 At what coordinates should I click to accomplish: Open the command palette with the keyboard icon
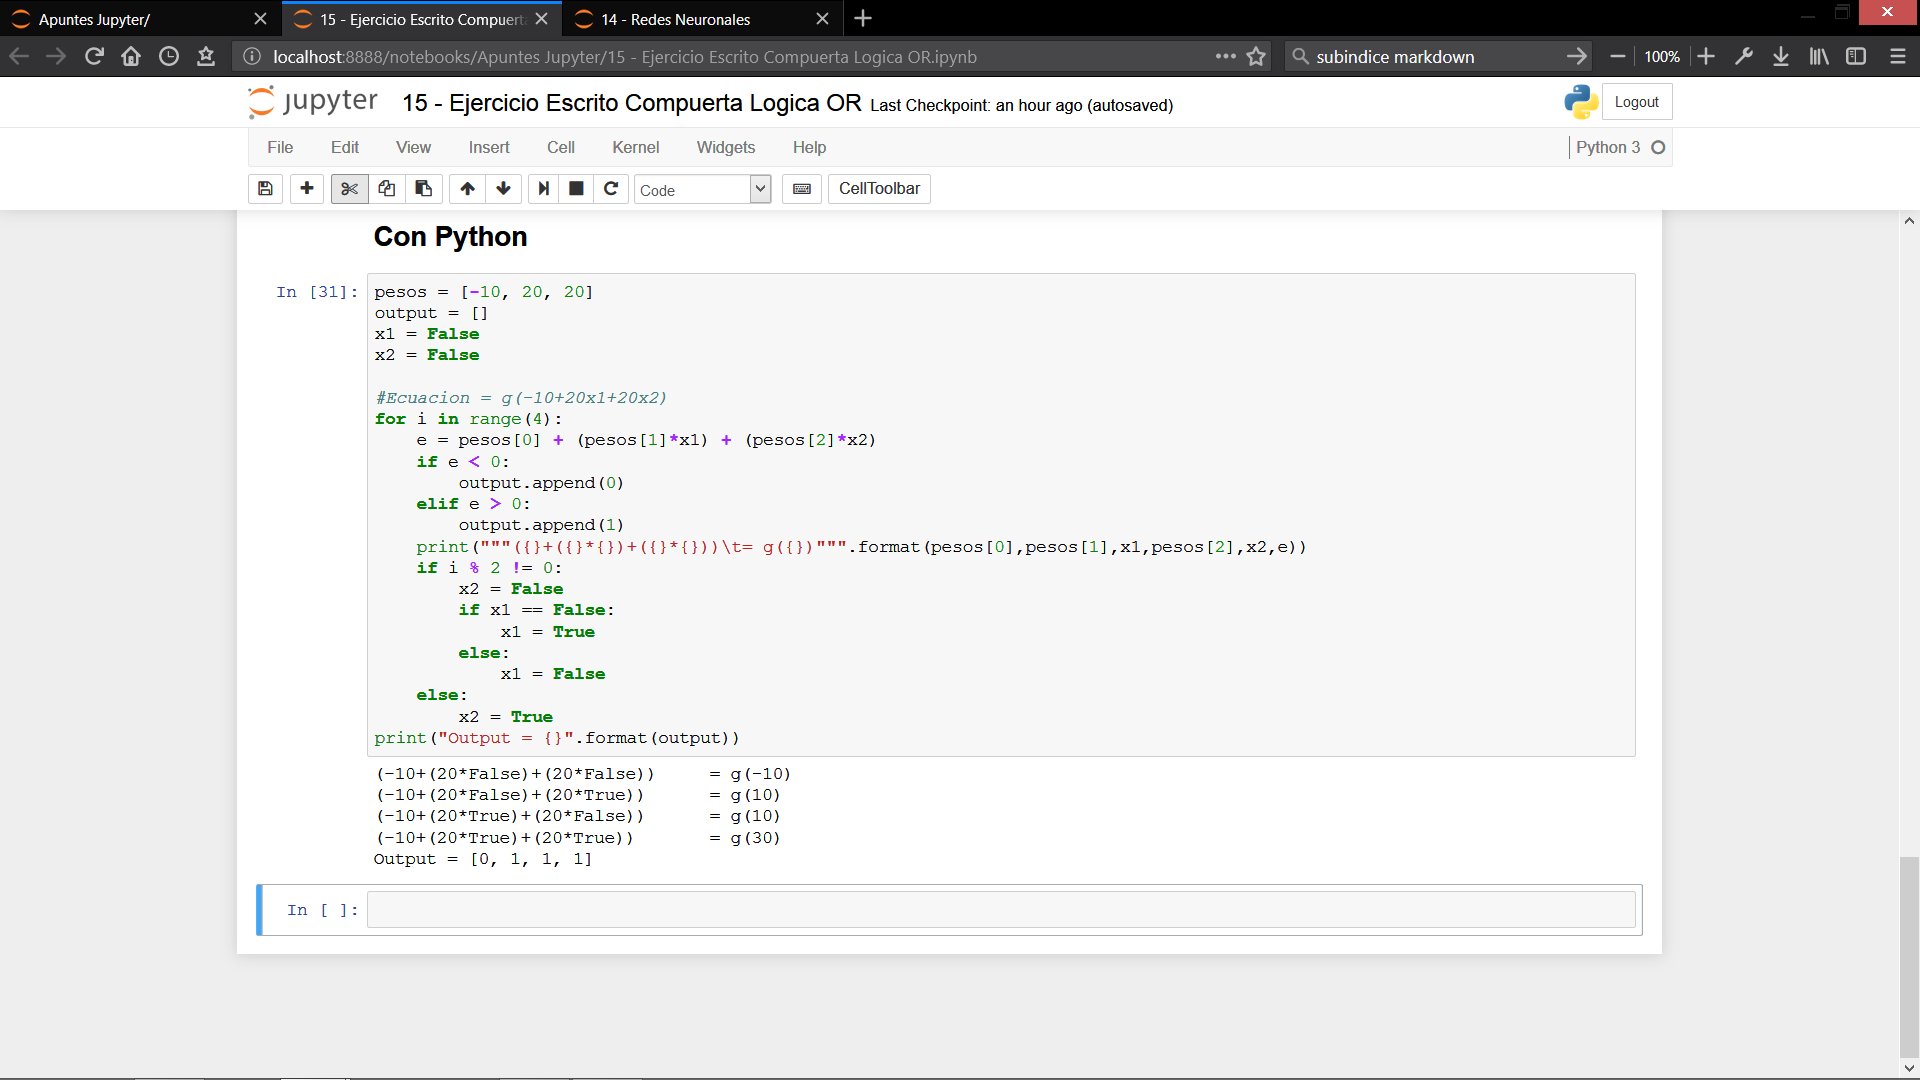point(802,189)
